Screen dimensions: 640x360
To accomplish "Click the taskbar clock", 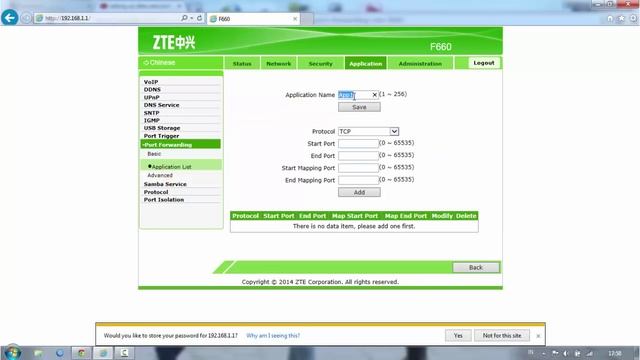I will click(615, 353).
